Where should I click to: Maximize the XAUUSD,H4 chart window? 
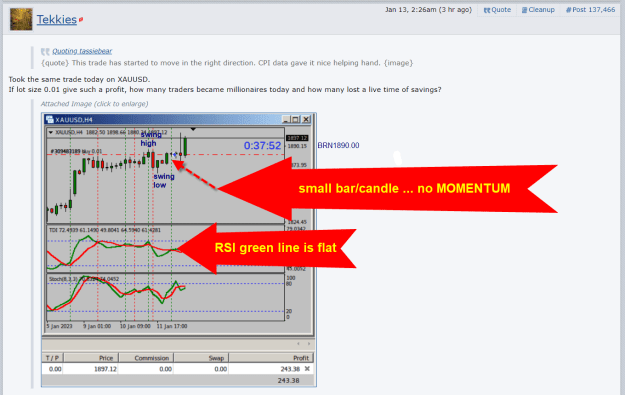(295, 119)
